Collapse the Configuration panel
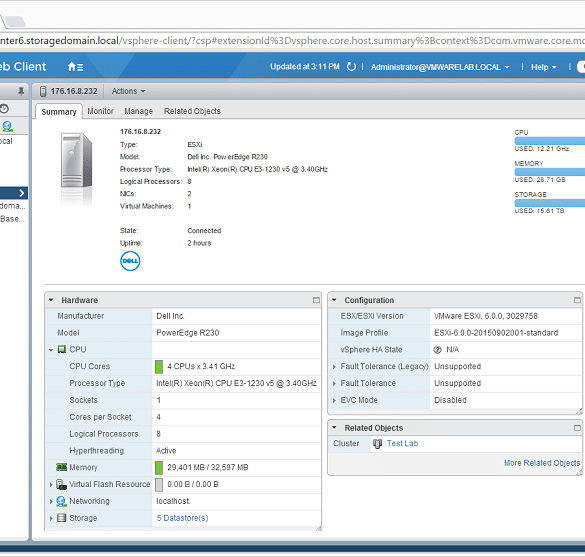 [x=334, y=300]
